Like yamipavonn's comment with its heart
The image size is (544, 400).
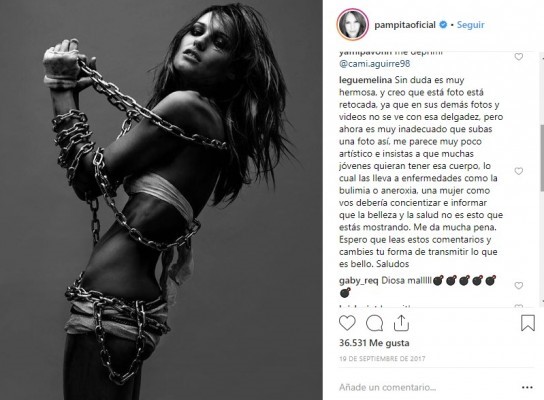(x=518, y=57)
